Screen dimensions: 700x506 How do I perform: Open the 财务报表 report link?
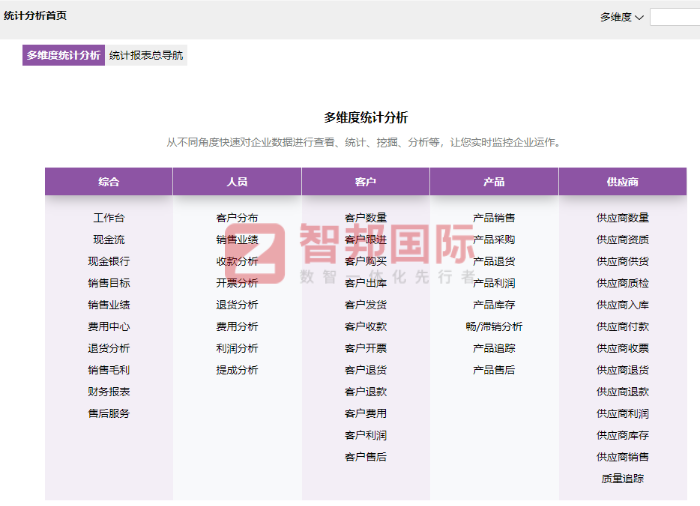[108, 392]
